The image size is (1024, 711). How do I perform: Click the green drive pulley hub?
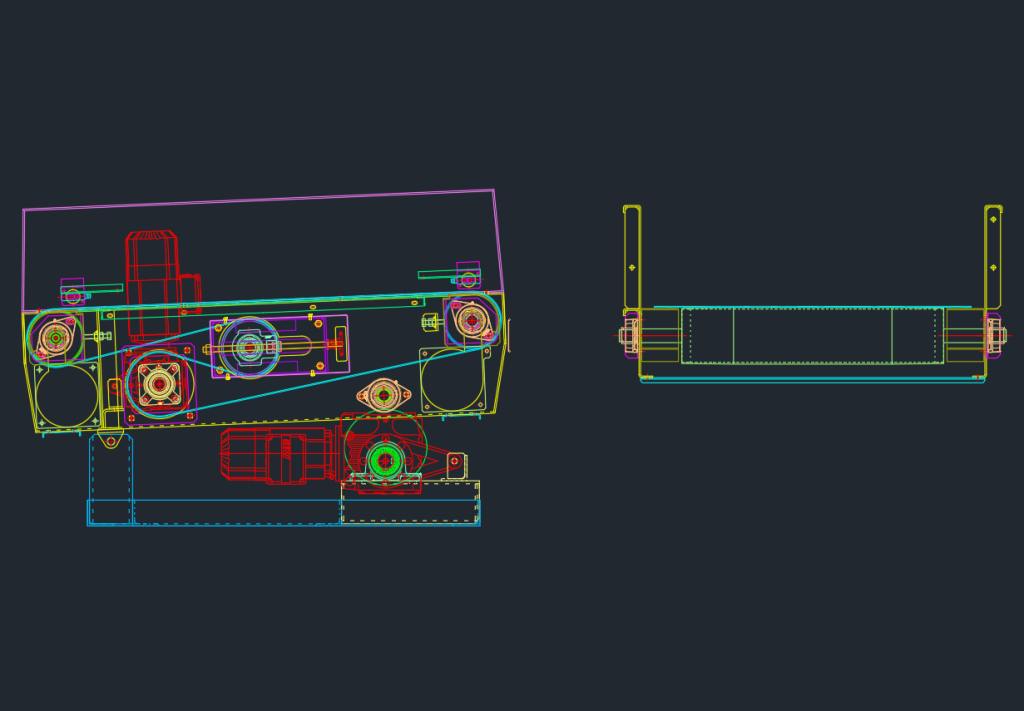click(387, 461)
